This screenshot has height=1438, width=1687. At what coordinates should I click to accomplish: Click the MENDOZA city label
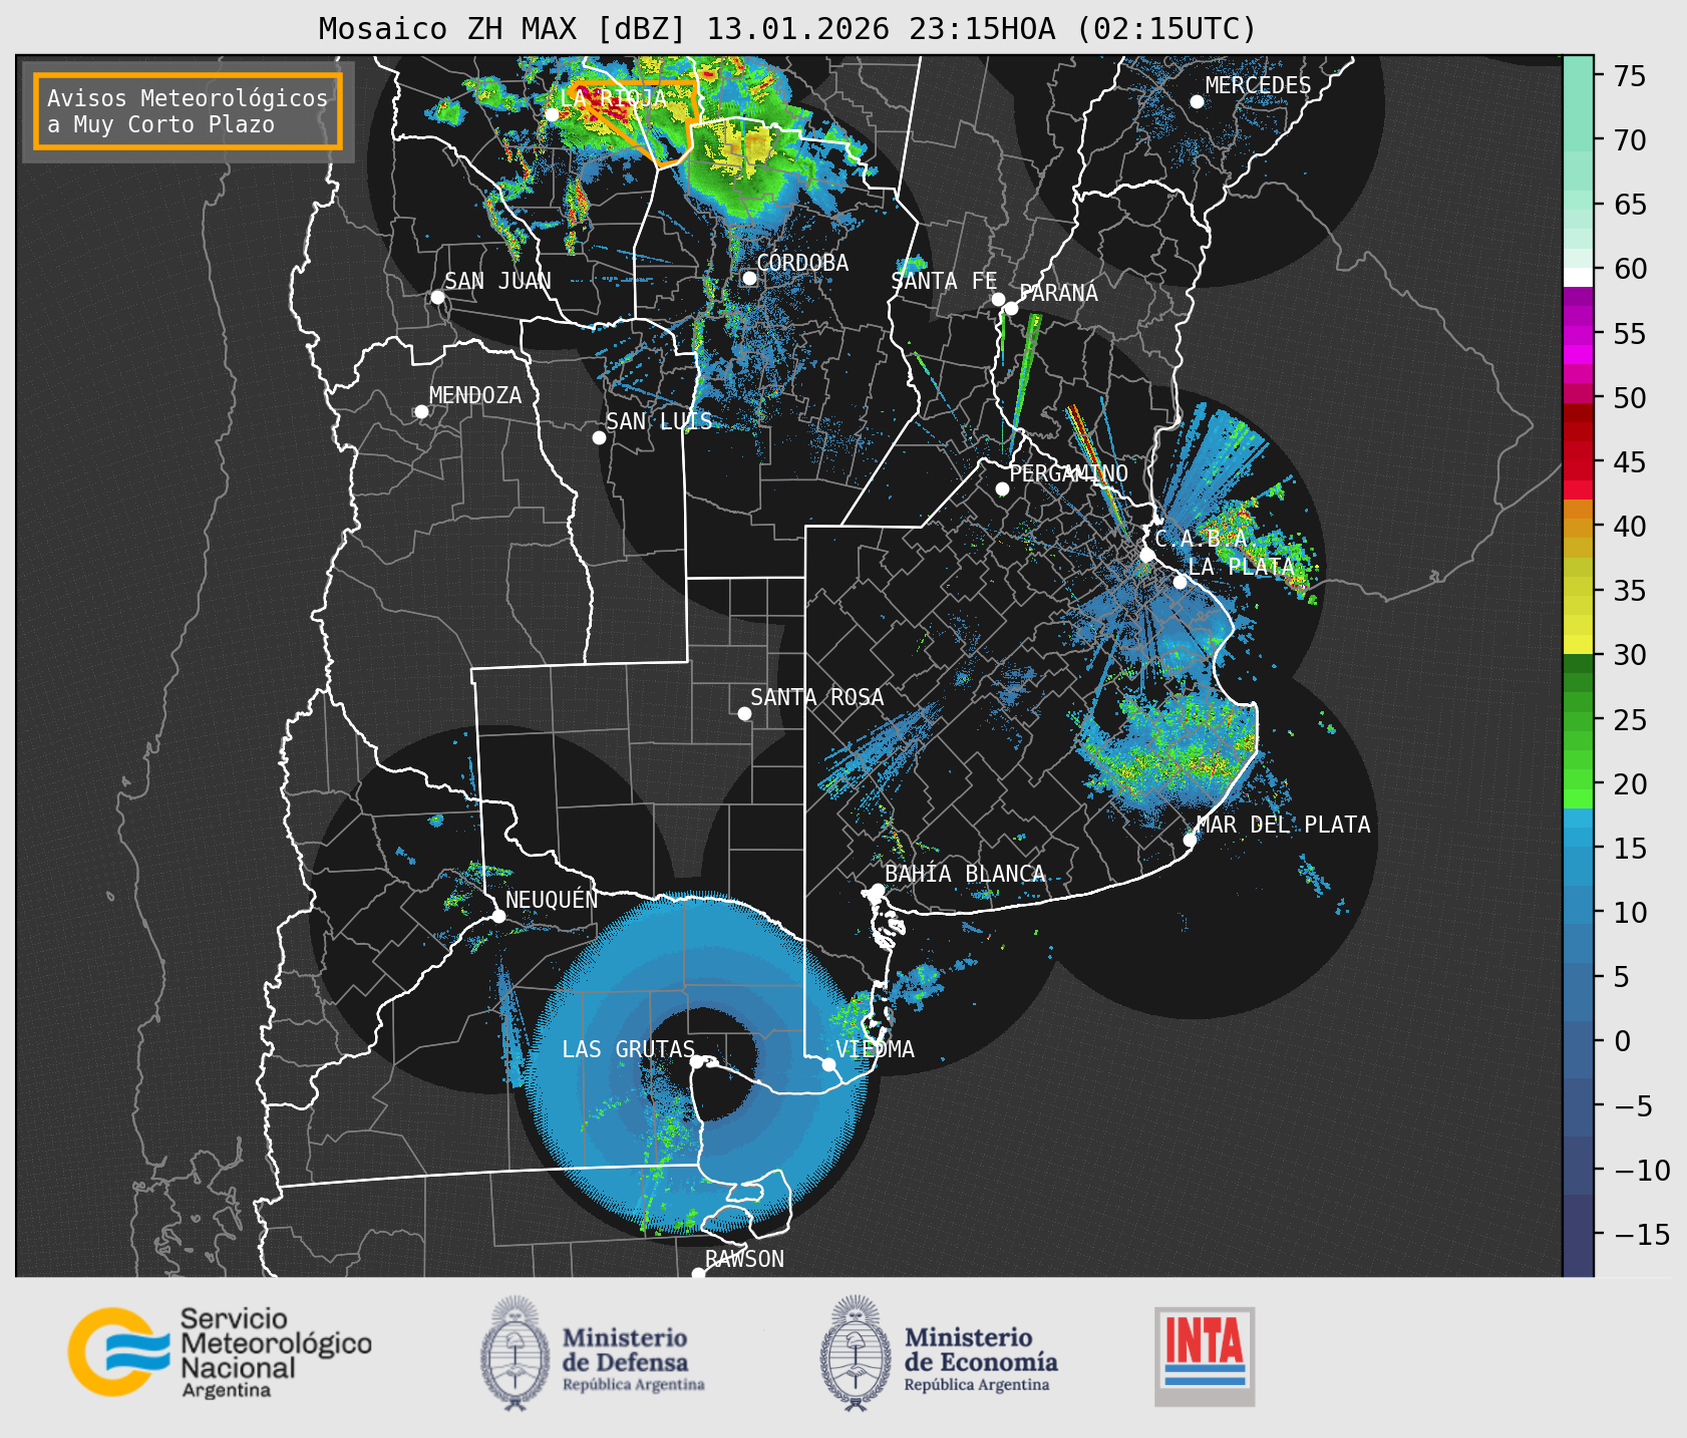point(475,395)
